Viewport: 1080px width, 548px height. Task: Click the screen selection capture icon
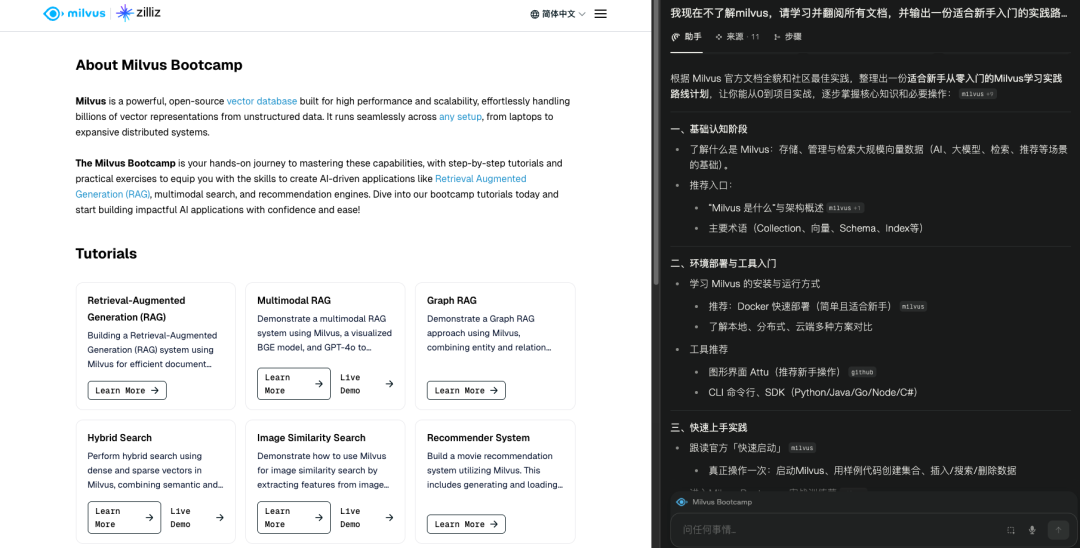coord(1010,530)
